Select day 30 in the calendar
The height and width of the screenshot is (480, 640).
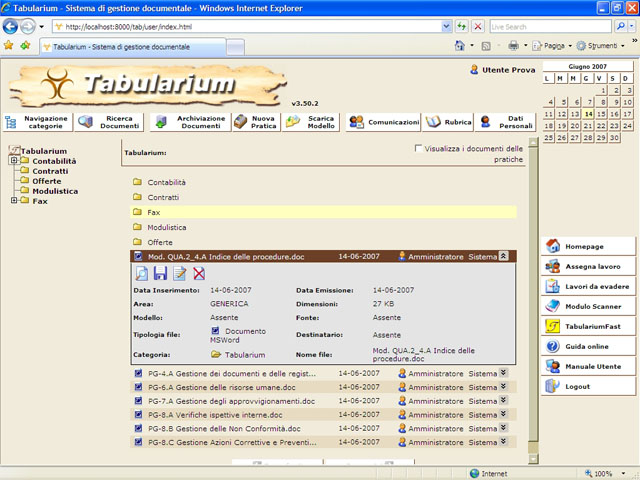click(614, 138)
